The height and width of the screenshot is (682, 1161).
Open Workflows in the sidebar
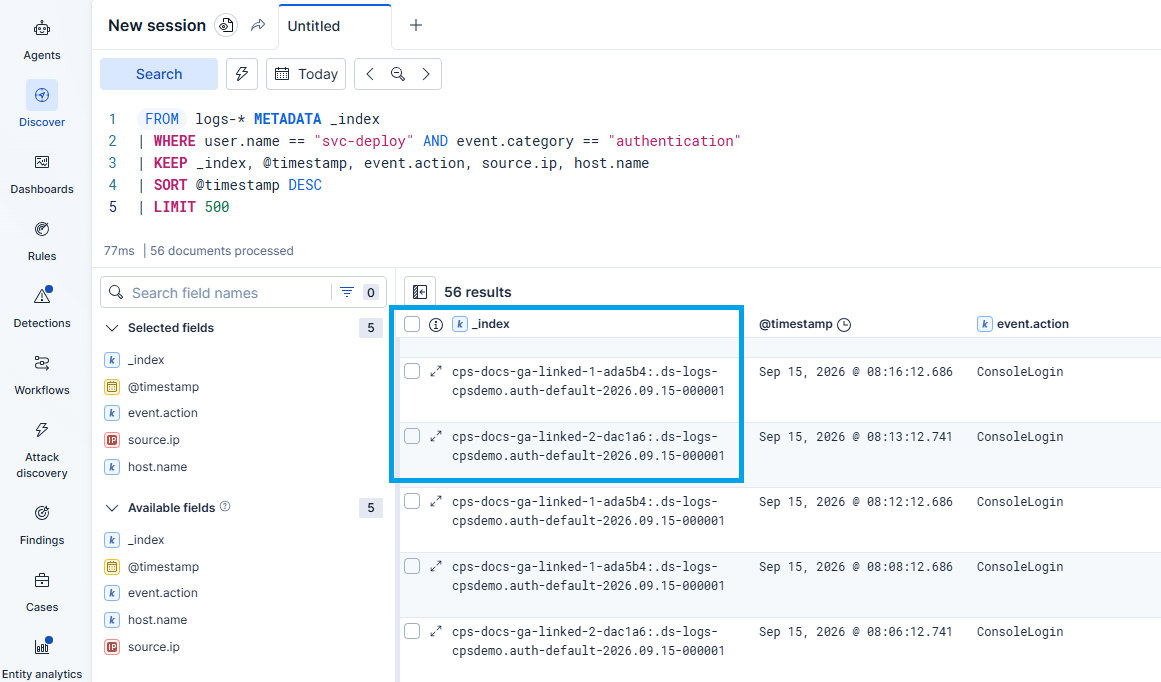(41, 375)
